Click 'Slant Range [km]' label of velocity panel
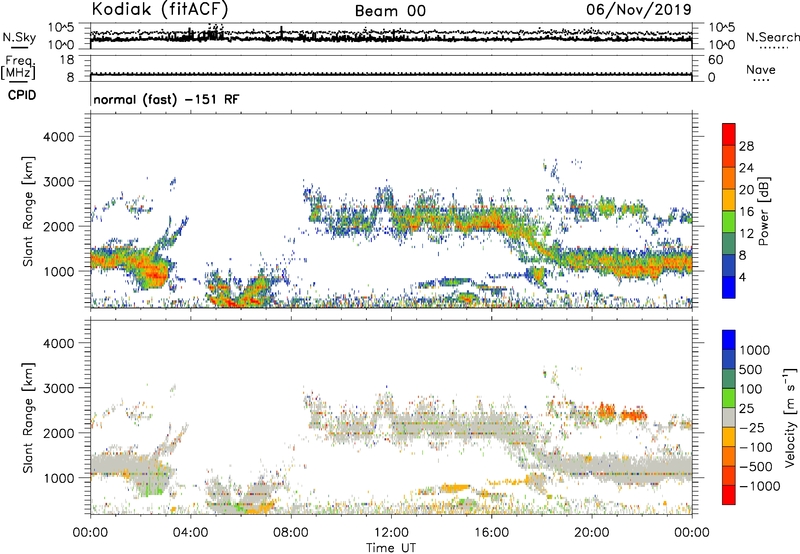The height and width of the screenshot is (554, 800). [28, 417]
